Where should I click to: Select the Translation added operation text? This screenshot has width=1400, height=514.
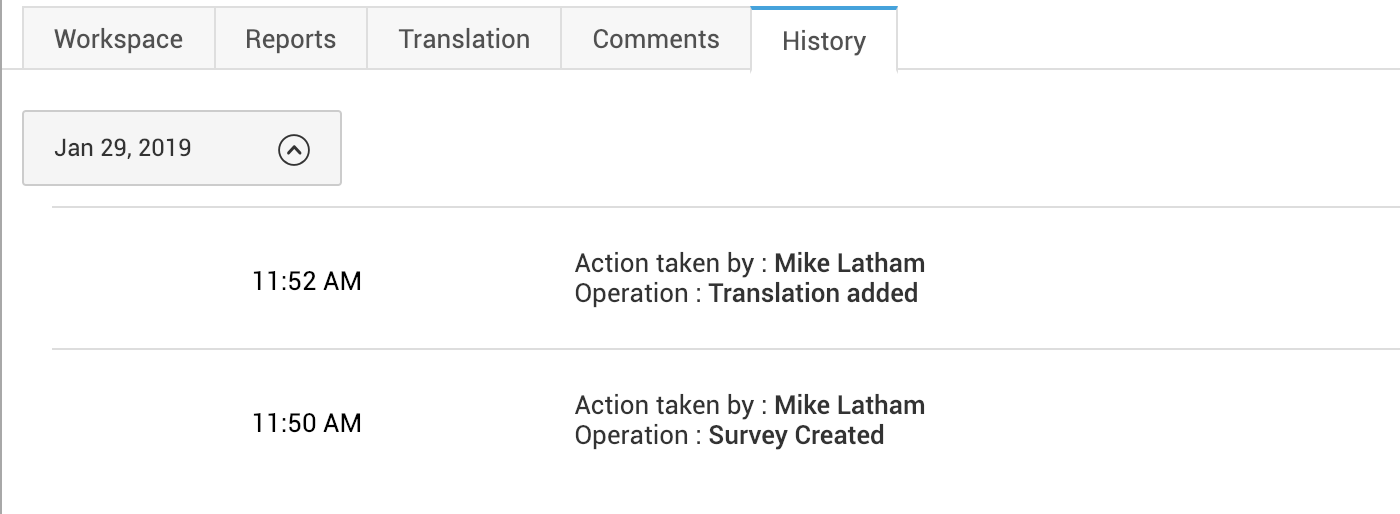pyautogui.click(x=813, y=294)
